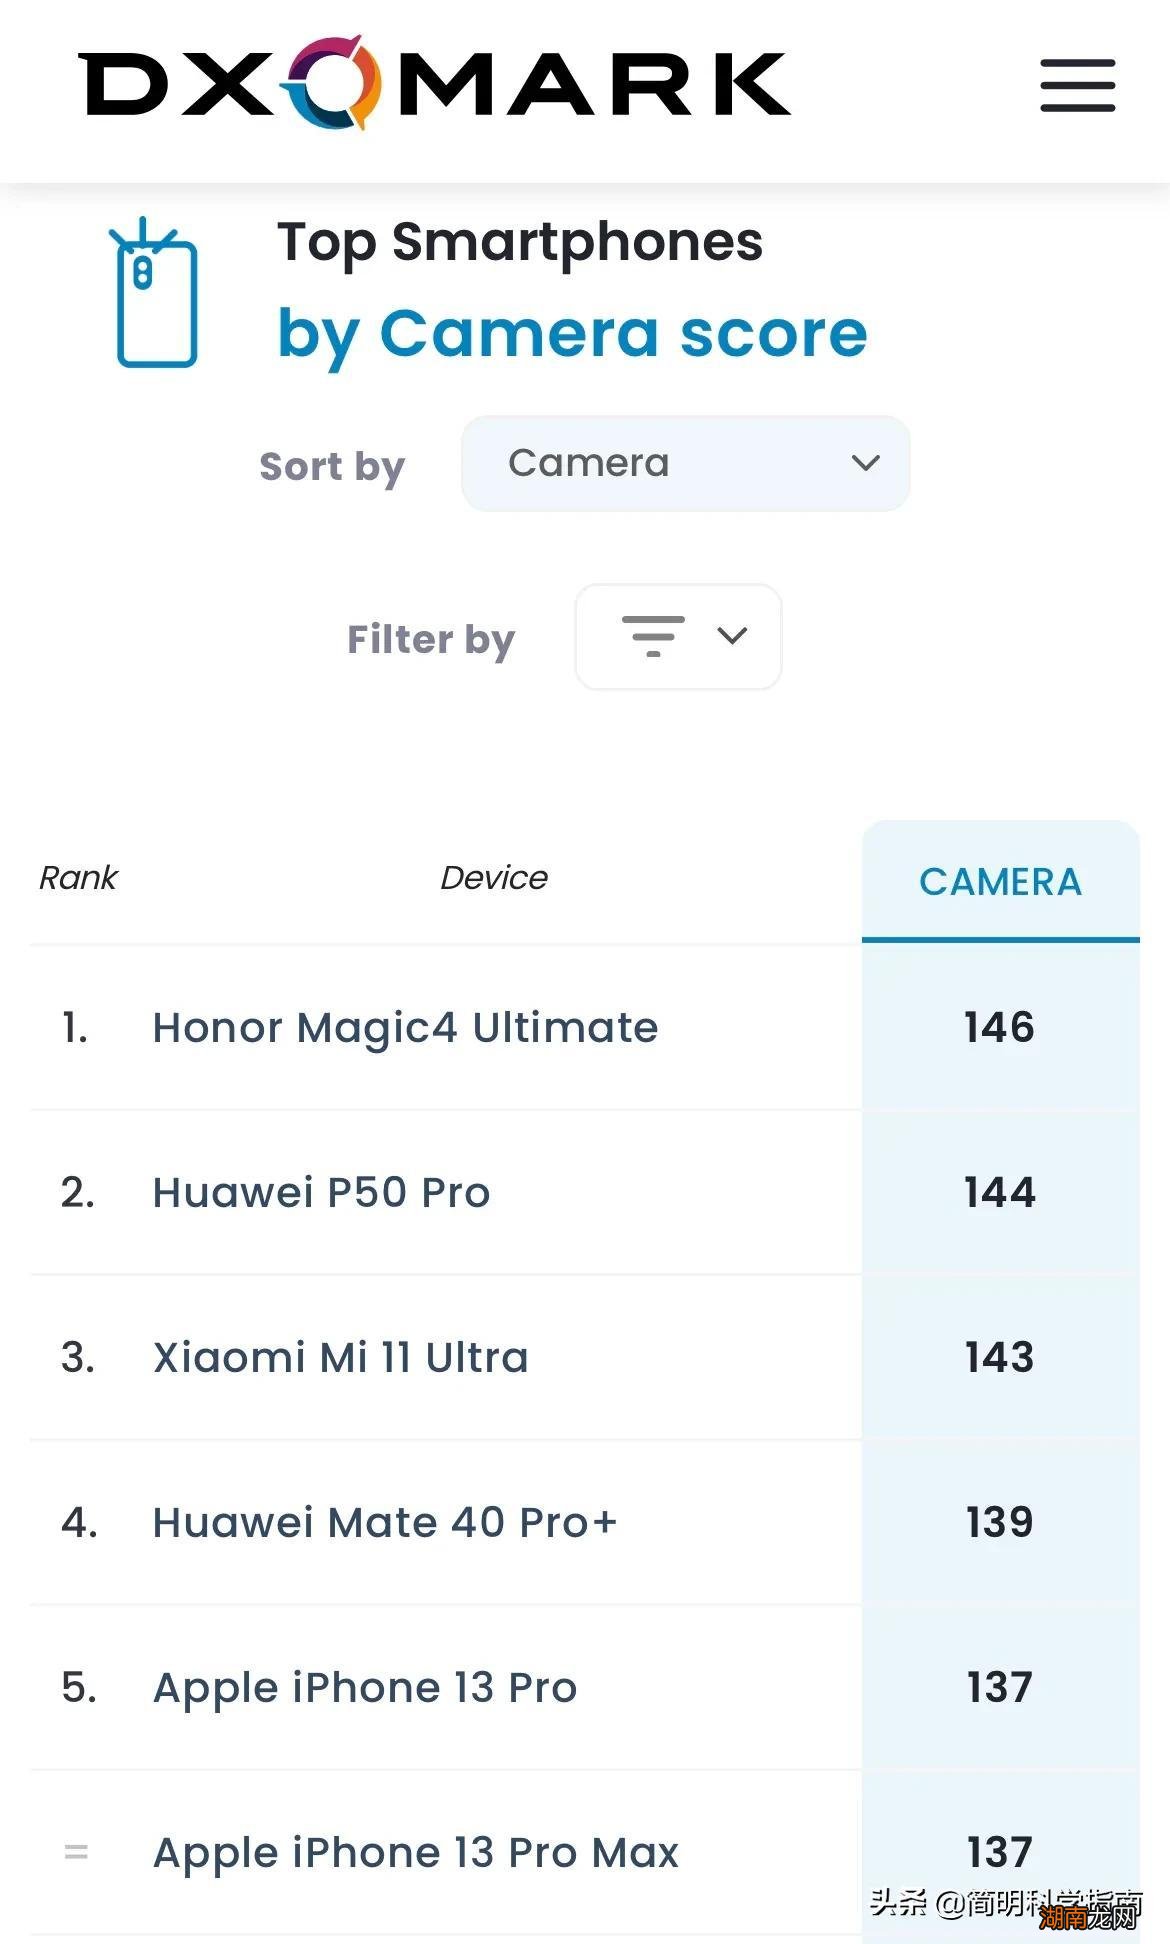Click Honor Magic4 camera score 146
Screen dimensions: 1170x1944
point(999,1028)
